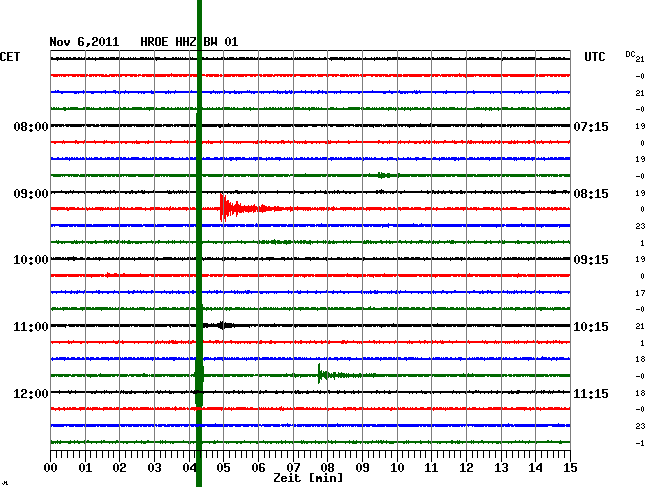Click the '00' minute axis tick label
This screenshot has height=494, width=650.
pos(51,468)
